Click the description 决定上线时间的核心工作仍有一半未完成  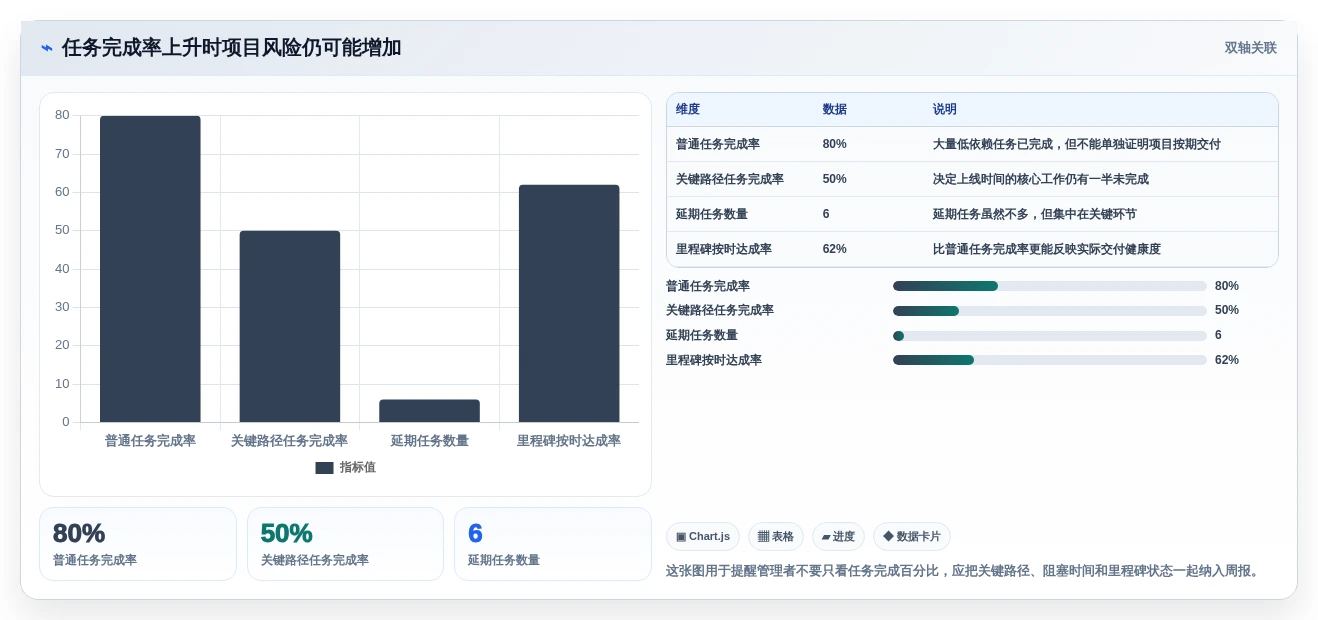[x=1041, y=179]
